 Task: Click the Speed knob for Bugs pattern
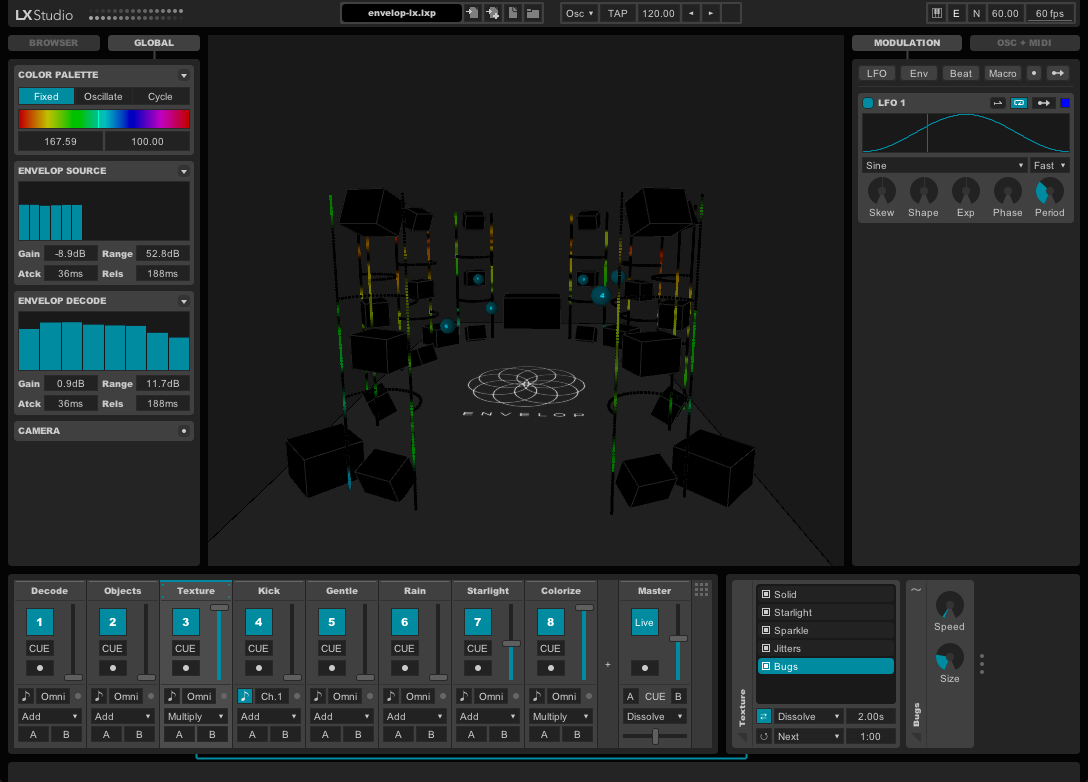pyautogui.click(x=949, y=605)
